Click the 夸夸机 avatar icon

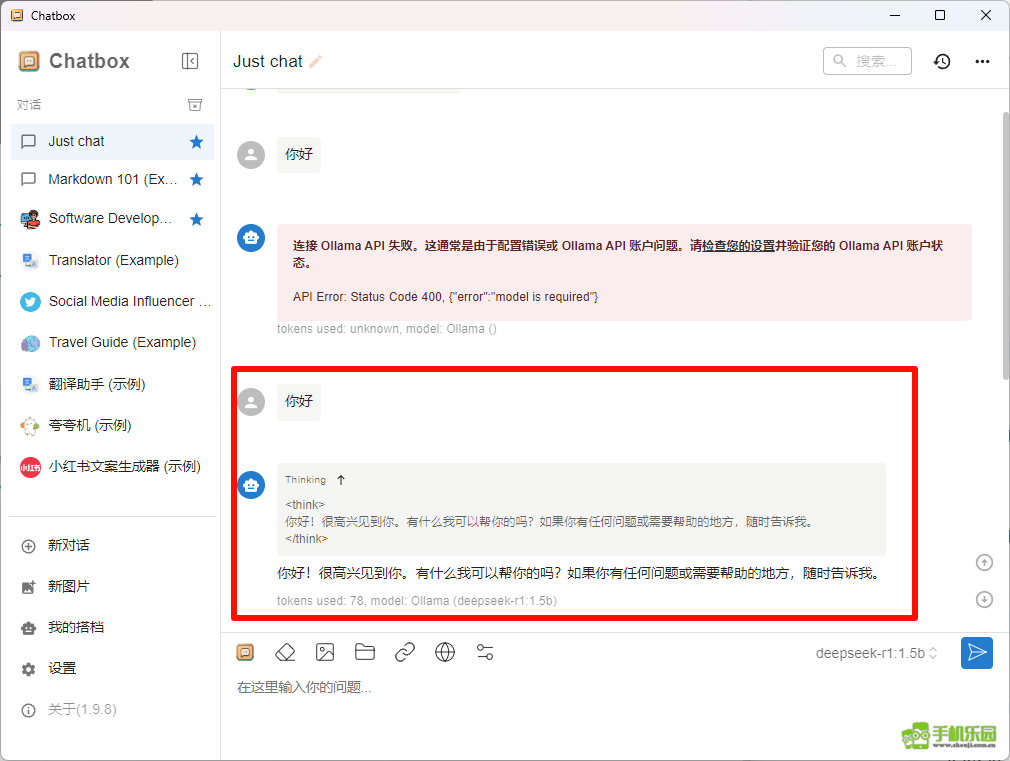[30, 426]
